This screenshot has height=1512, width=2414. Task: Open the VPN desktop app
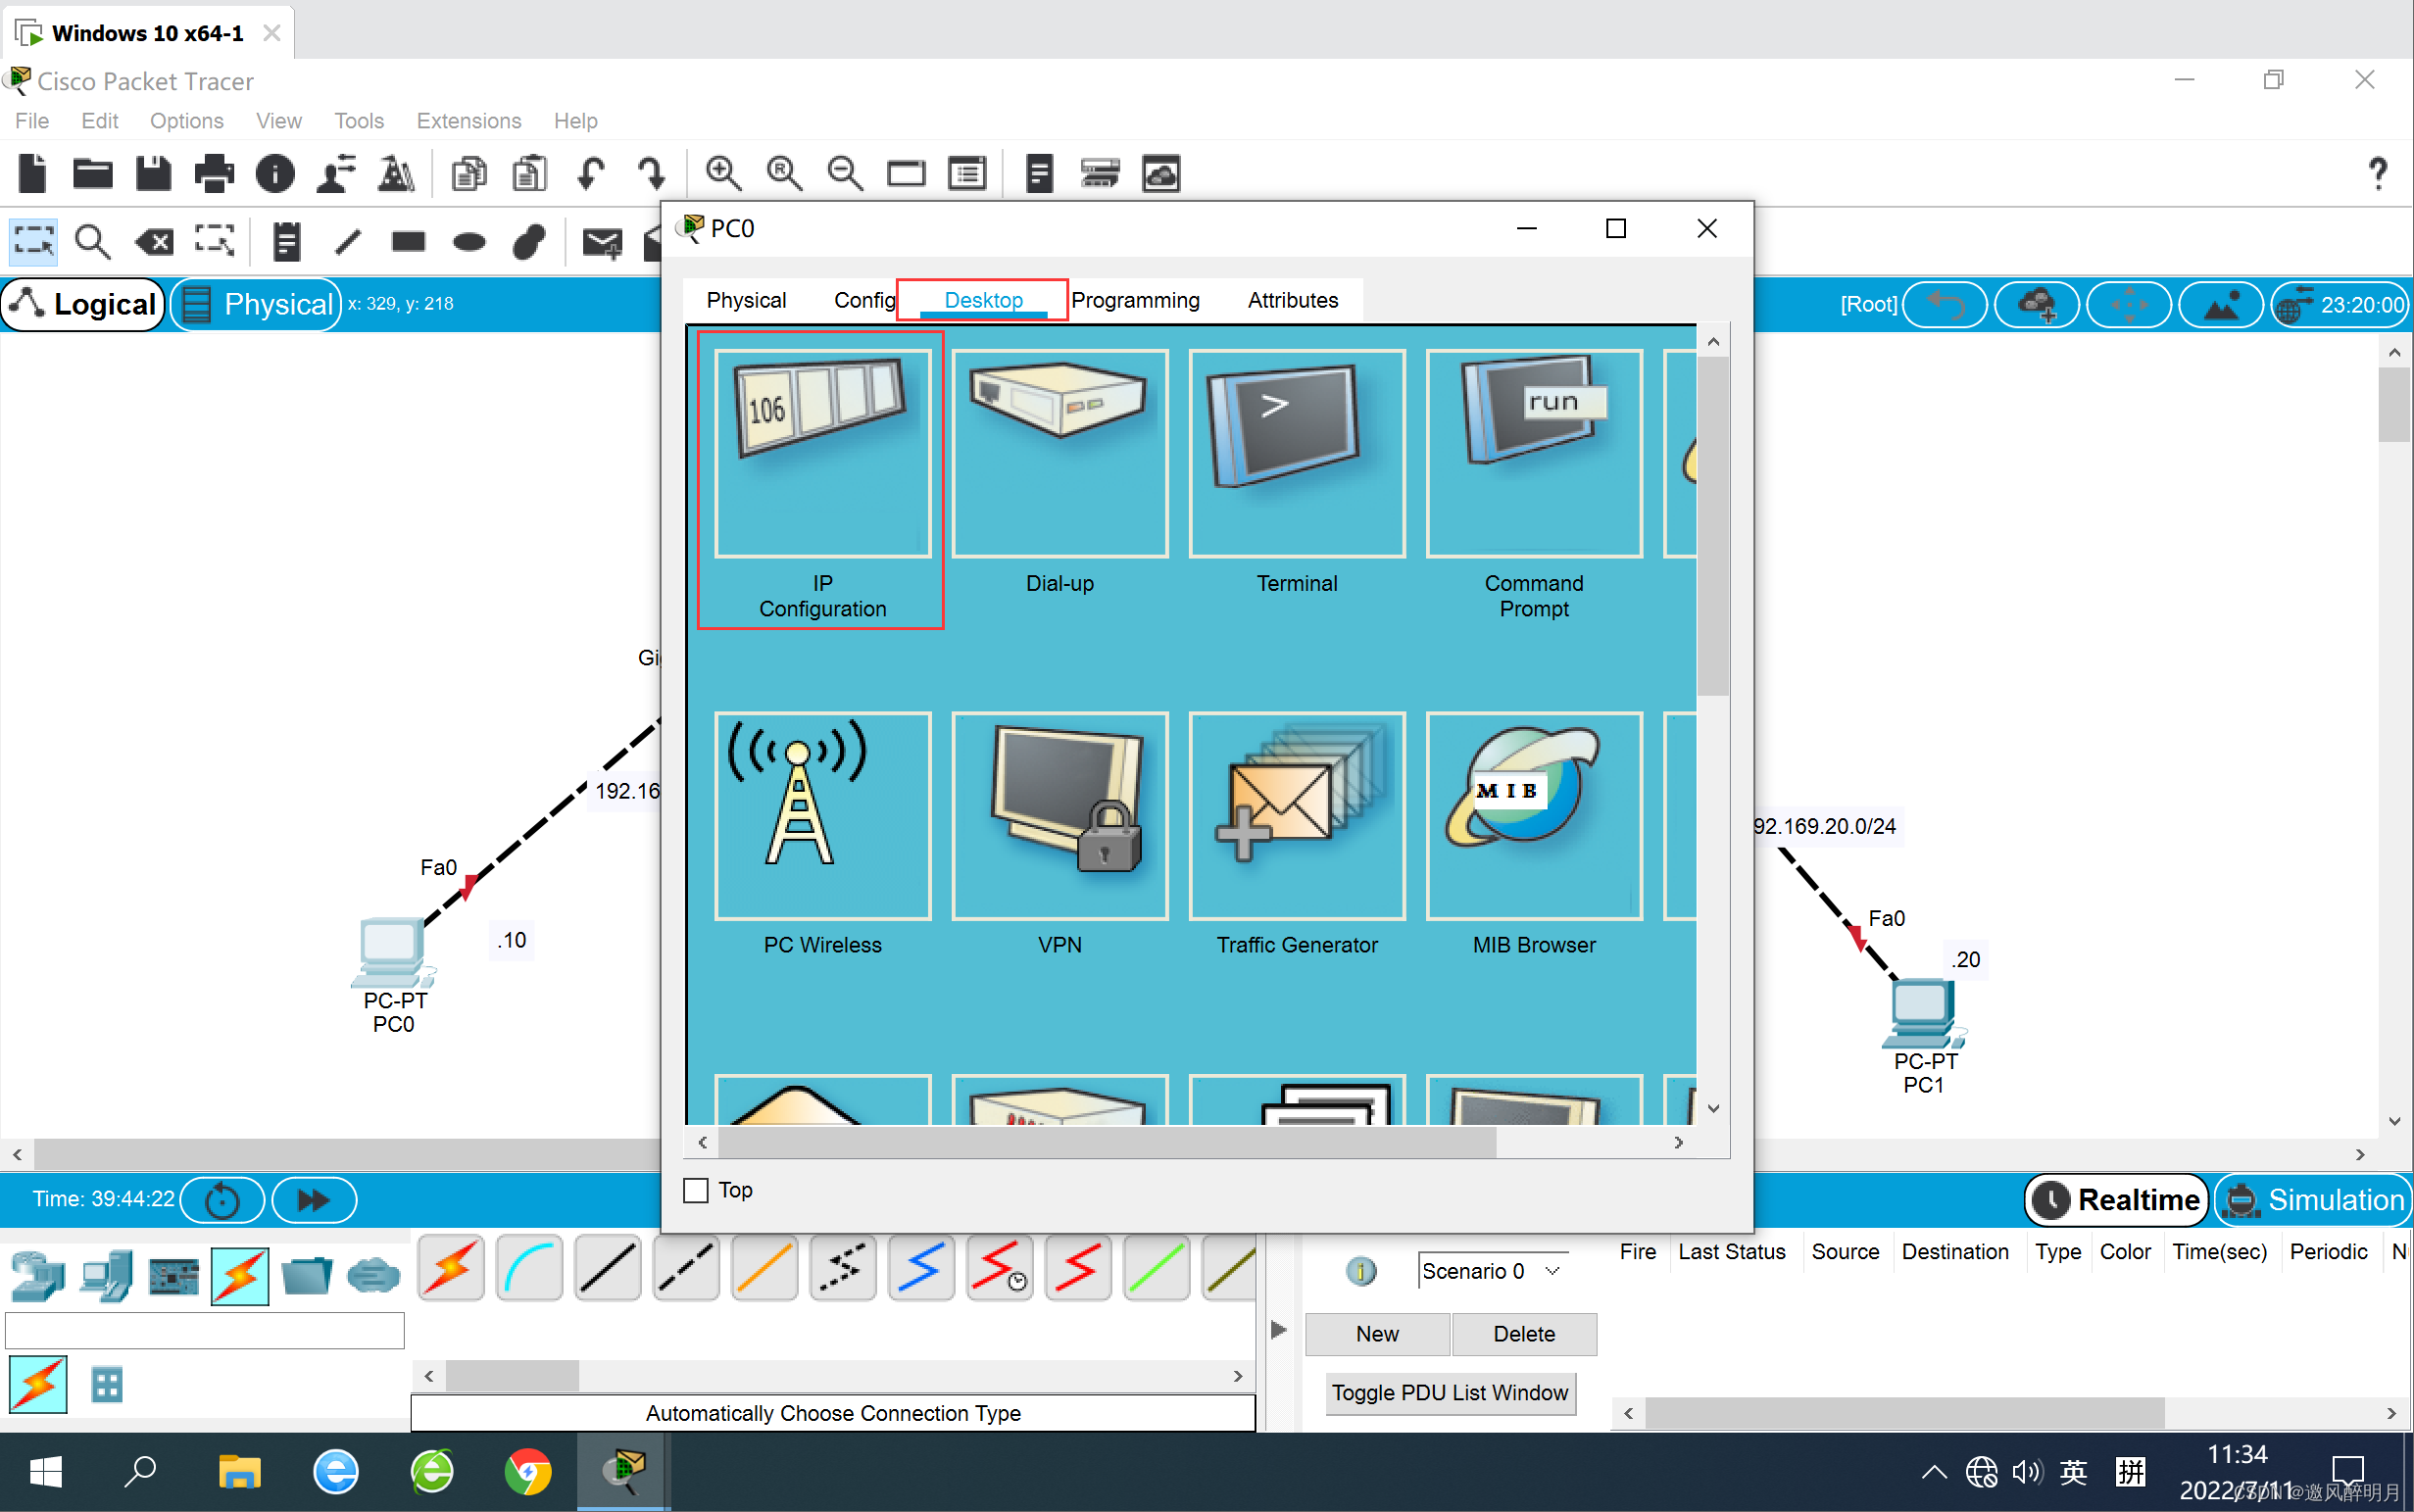(x=1059, y=816)
